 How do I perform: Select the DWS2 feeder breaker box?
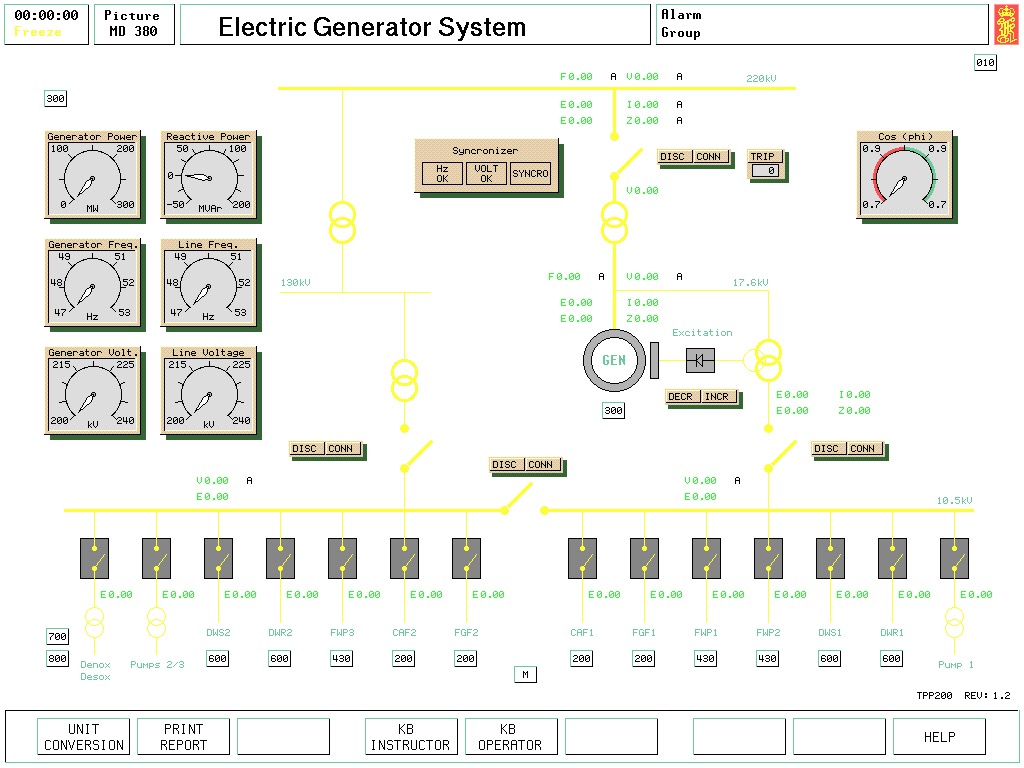point(219,558)
